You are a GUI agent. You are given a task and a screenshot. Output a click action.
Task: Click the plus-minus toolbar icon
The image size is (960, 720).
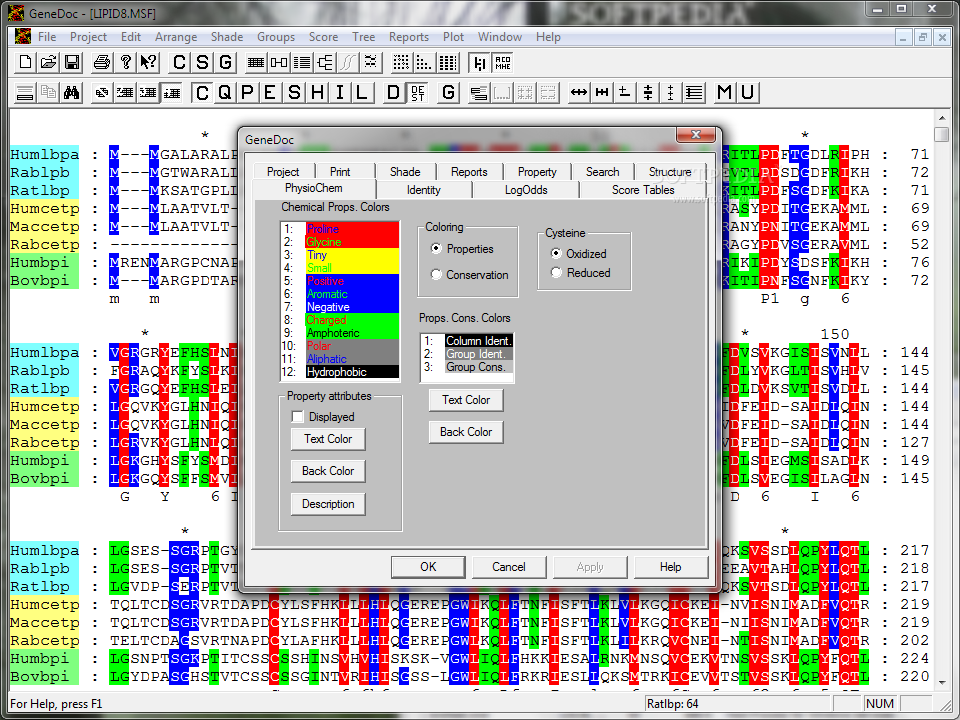tap(625, 93)
